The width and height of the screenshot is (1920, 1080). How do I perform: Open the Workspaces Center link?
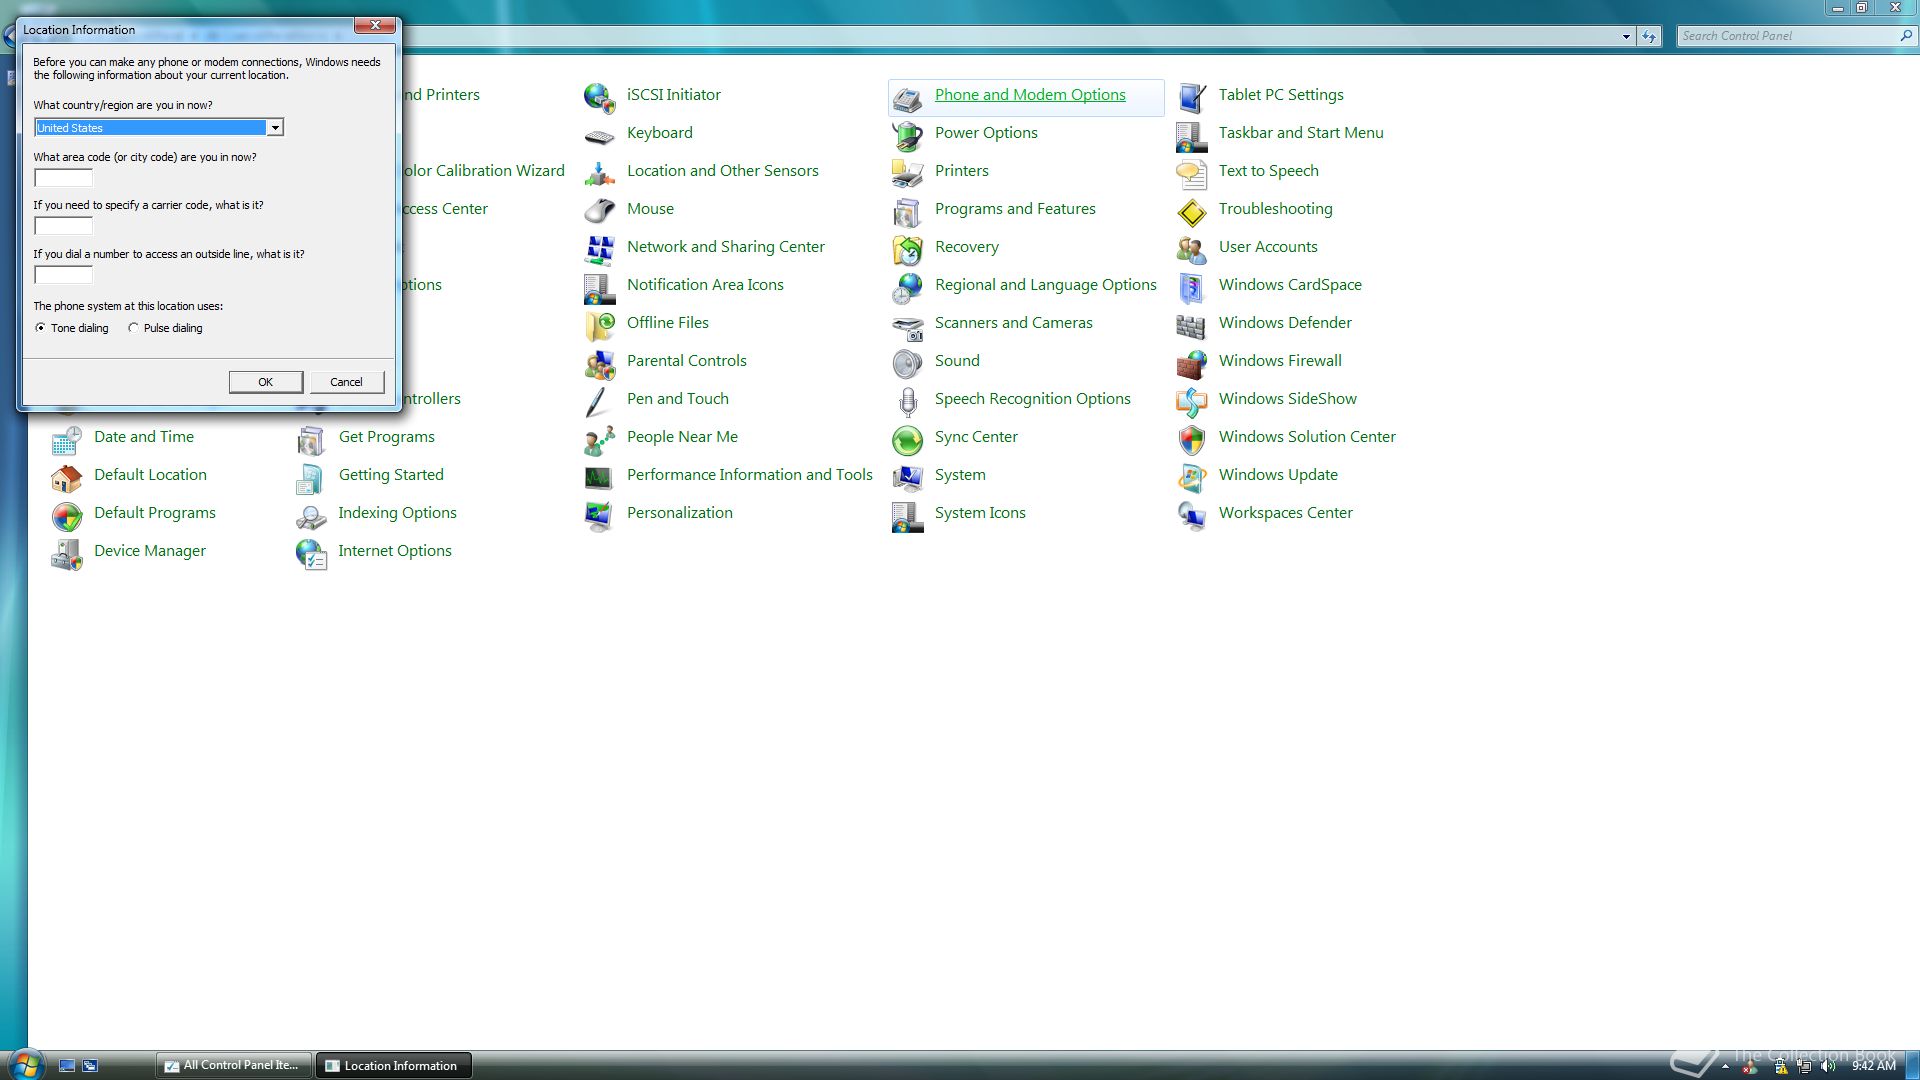[x=1285, y=513]
